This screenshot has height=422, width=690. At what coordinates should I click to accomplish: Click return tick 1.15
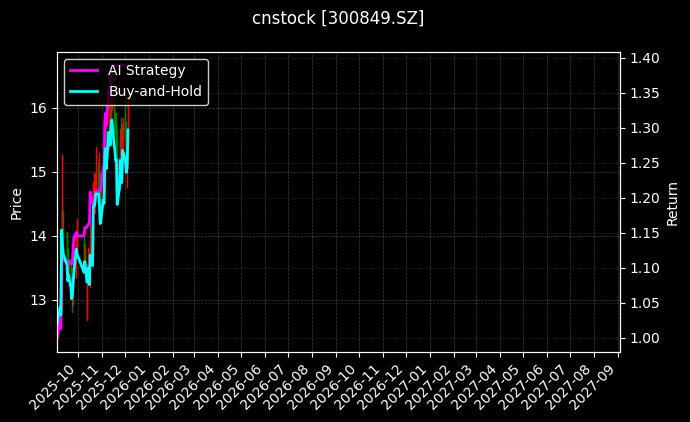point(645,233)
